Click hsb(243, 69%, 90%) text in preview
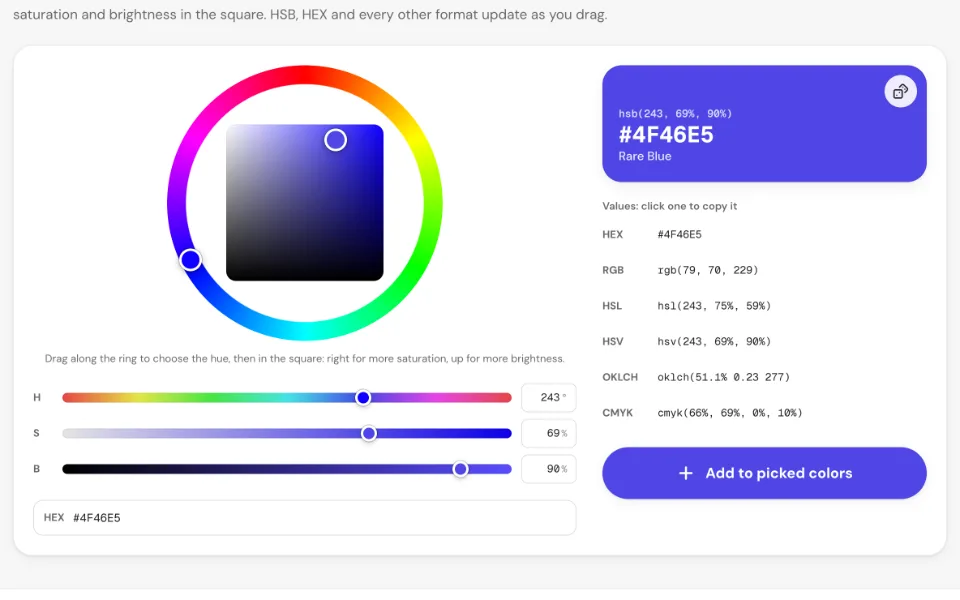Screen dimensions: 960x600 pyautogui.click(x=675, y=113)
